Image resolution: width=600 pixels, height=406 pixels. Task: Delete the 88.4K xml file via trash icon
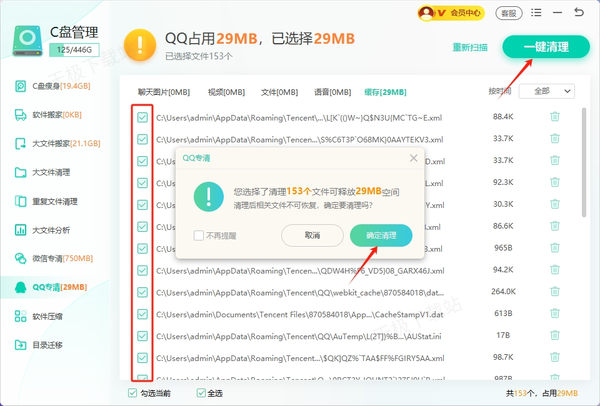tap(554, 117)
